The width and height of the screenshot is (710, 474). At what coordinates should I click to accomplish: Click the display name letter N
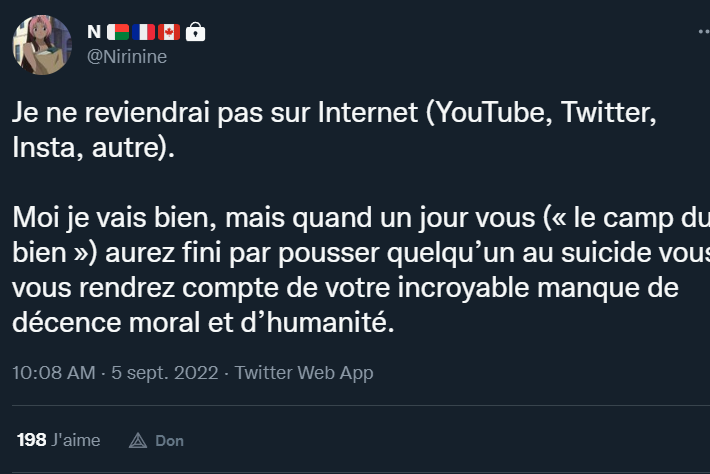pos(95,33)
